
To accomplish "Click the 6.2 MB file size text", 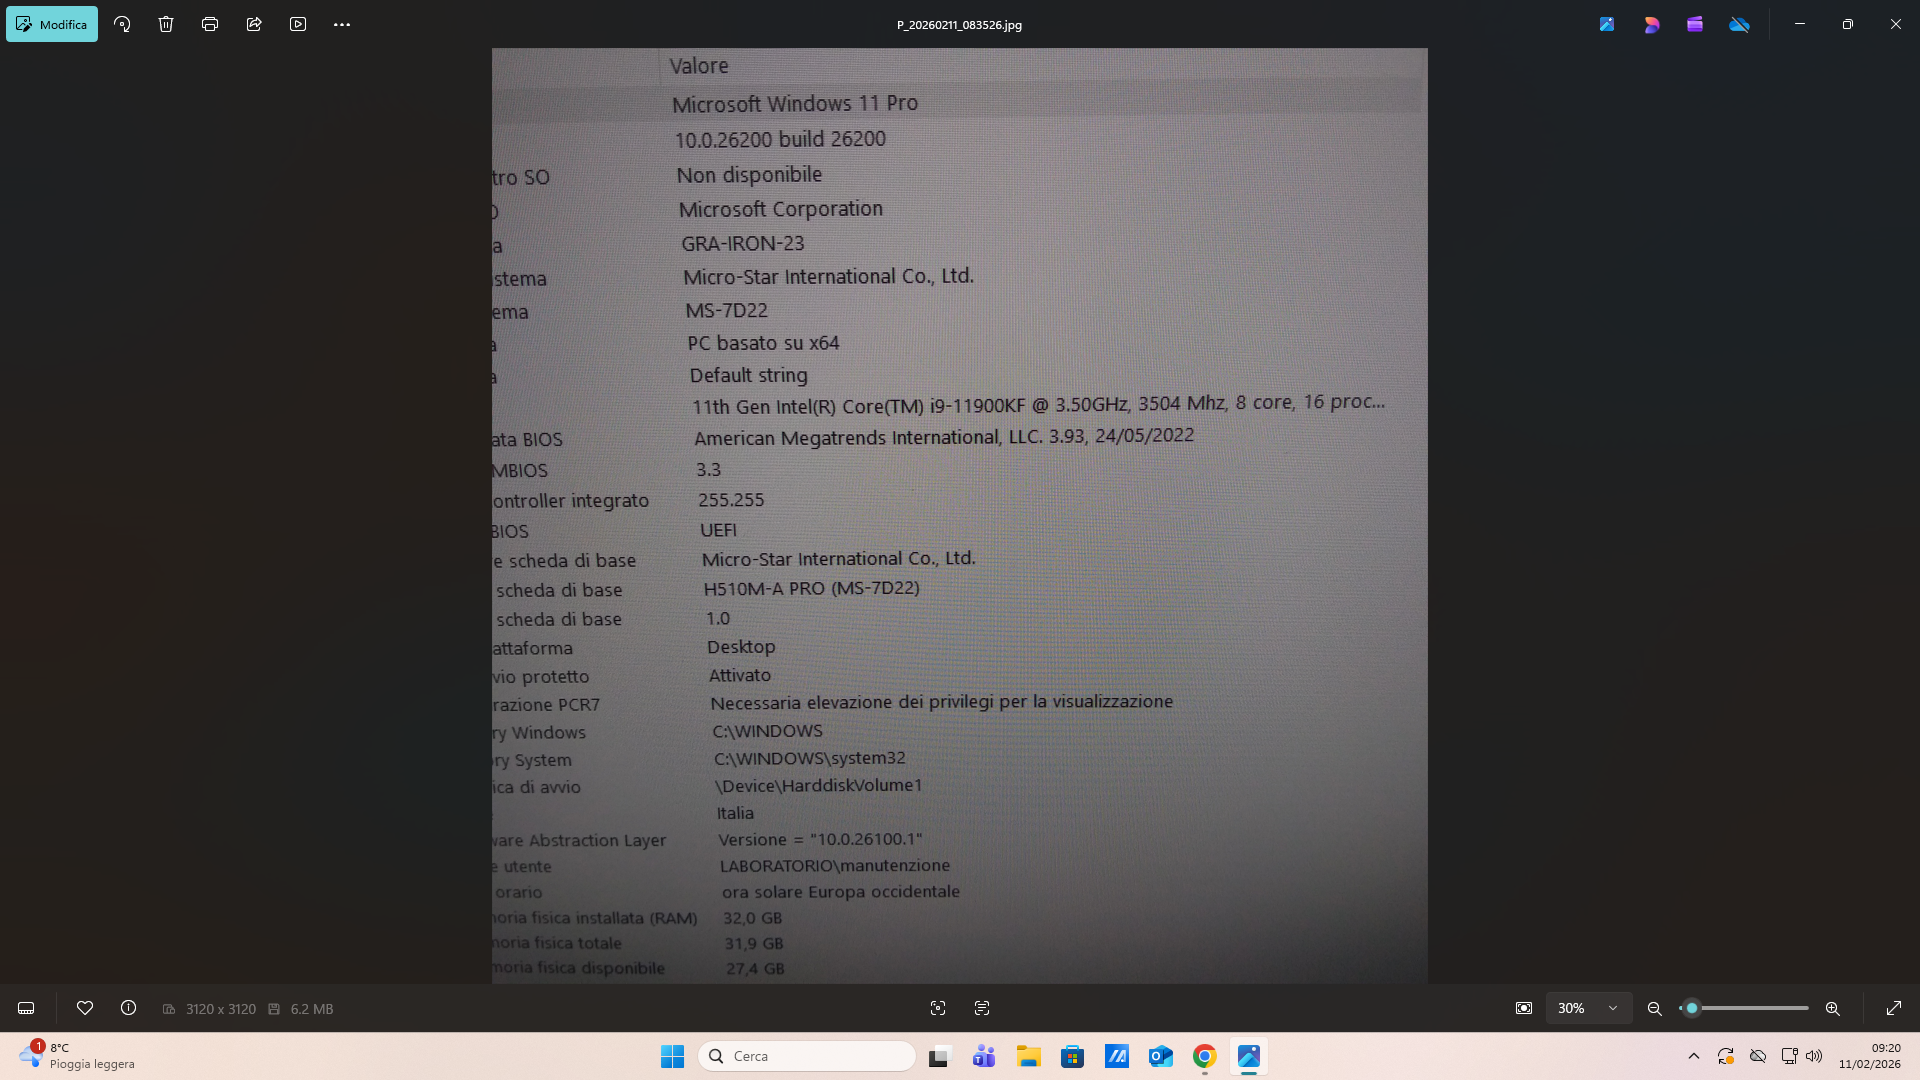I will (312, 1009).
